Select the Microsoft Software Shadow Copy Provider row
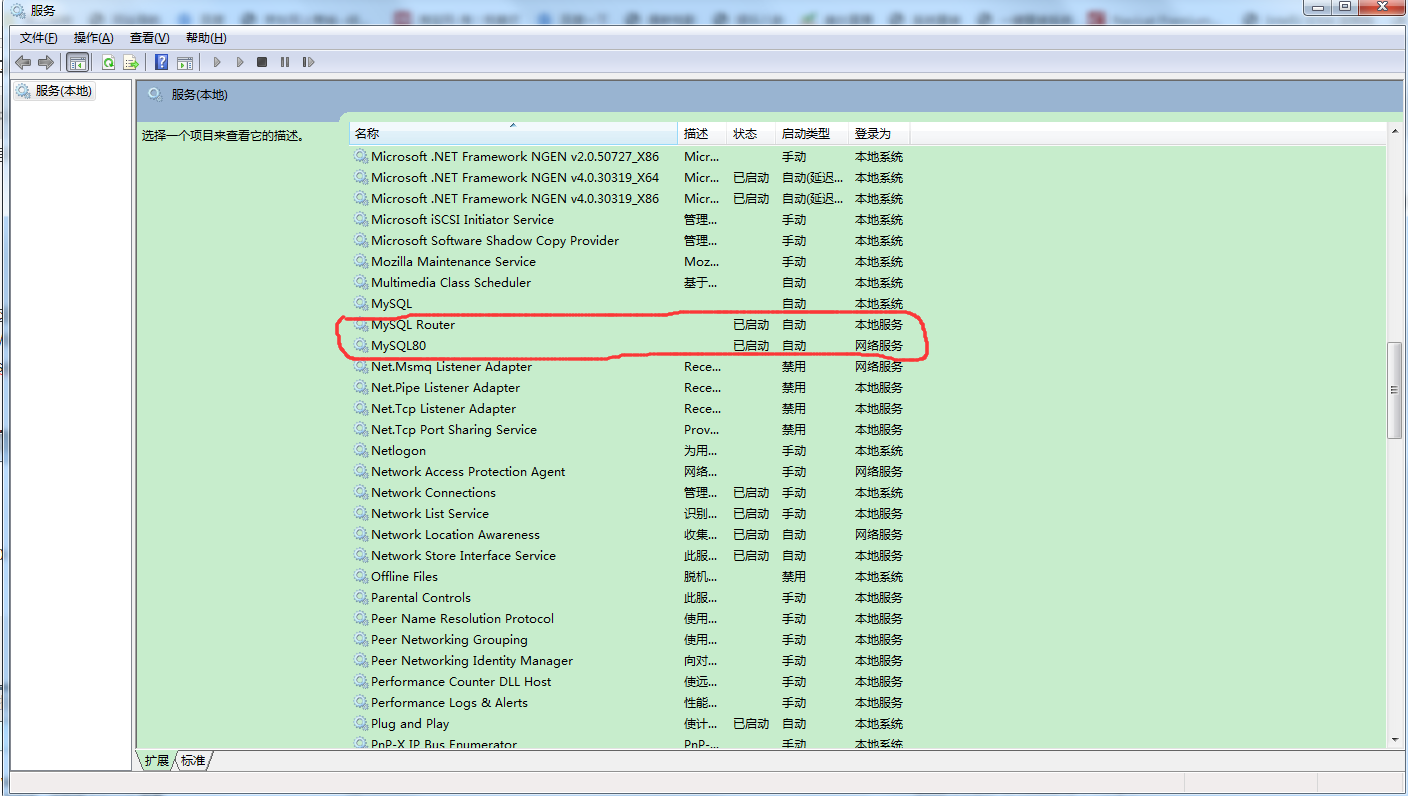1408x796 pixels. pyautogui.click(x=629, y=241)
